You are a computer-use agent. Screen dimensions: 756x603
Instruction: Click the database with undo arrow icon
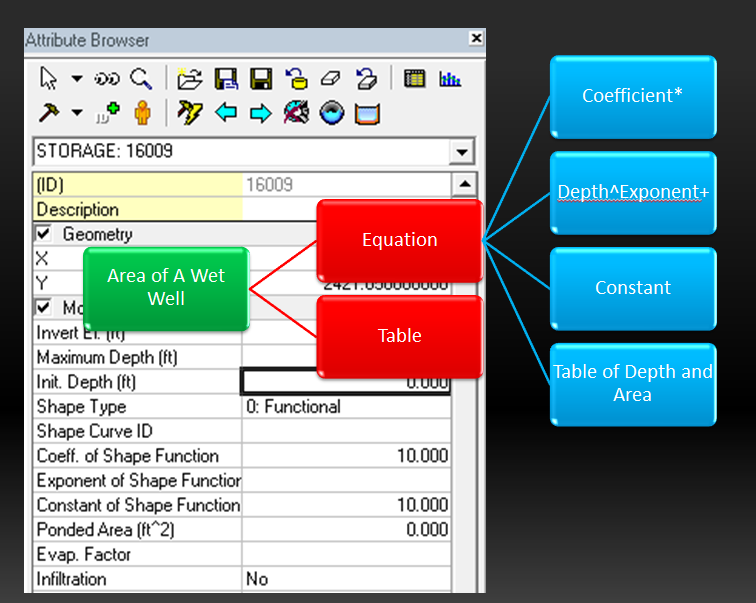[x=297, y=79]
